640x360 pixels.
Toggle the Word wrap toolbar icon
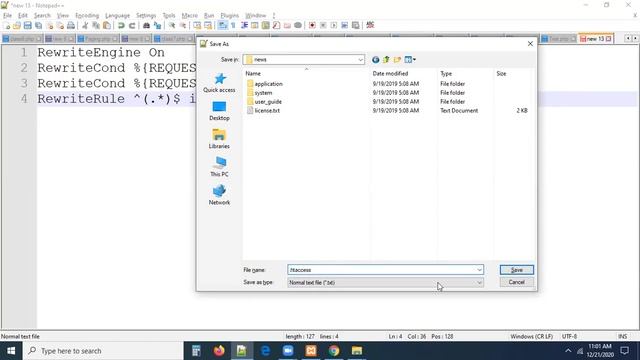(x=222, y=25)
